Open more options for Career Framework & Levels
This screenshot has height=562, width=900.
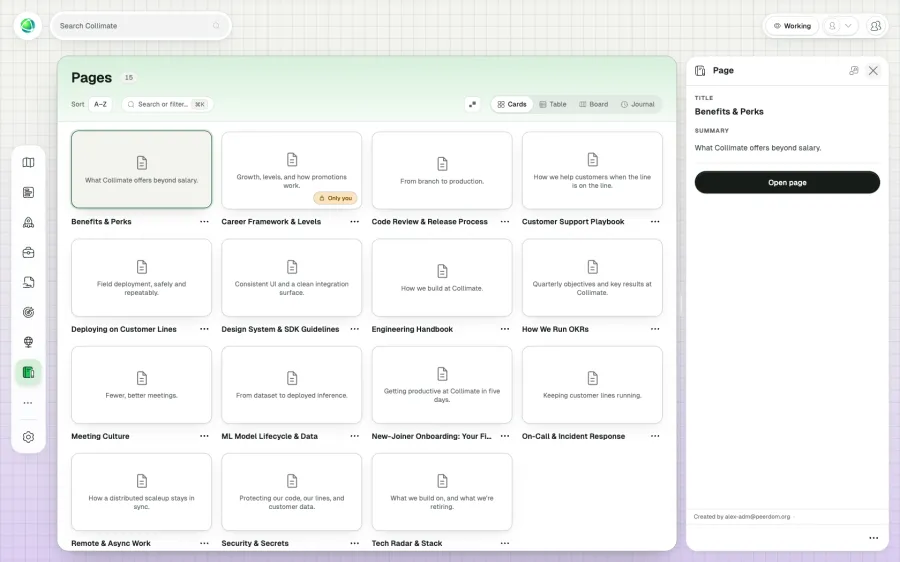point(355,222)
